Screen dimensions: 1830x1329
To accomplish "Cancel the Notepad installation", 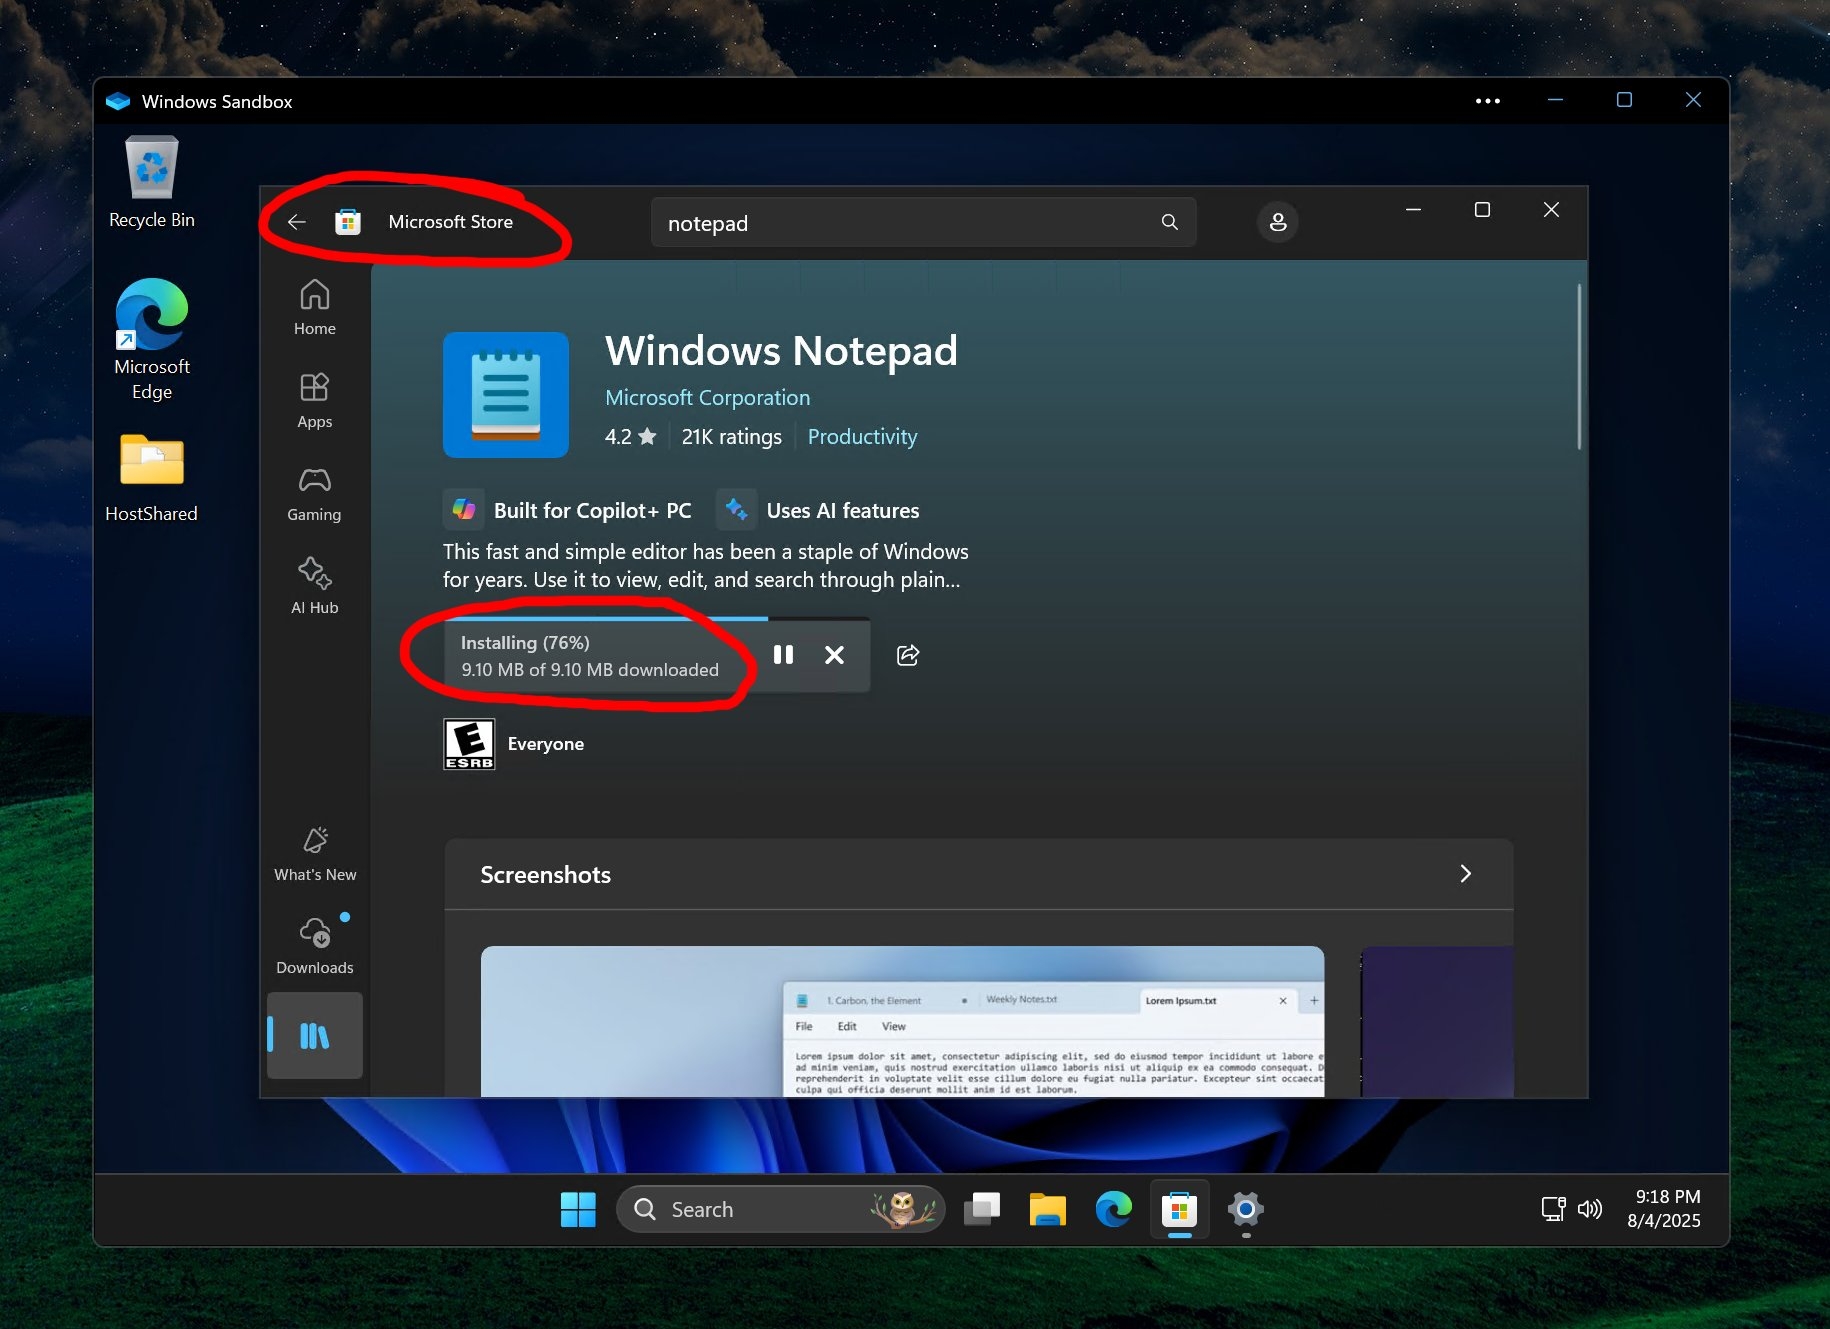I will [834, 655].
